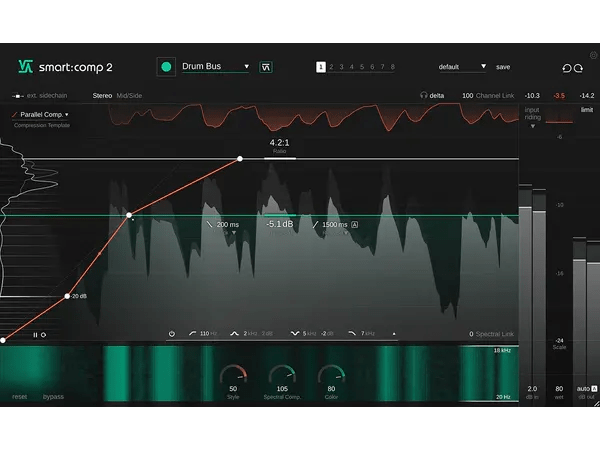Viewport: 600px width, 450px height.
Task: Toggle the sidechain filter power button
Action: [x=172, y=334]
